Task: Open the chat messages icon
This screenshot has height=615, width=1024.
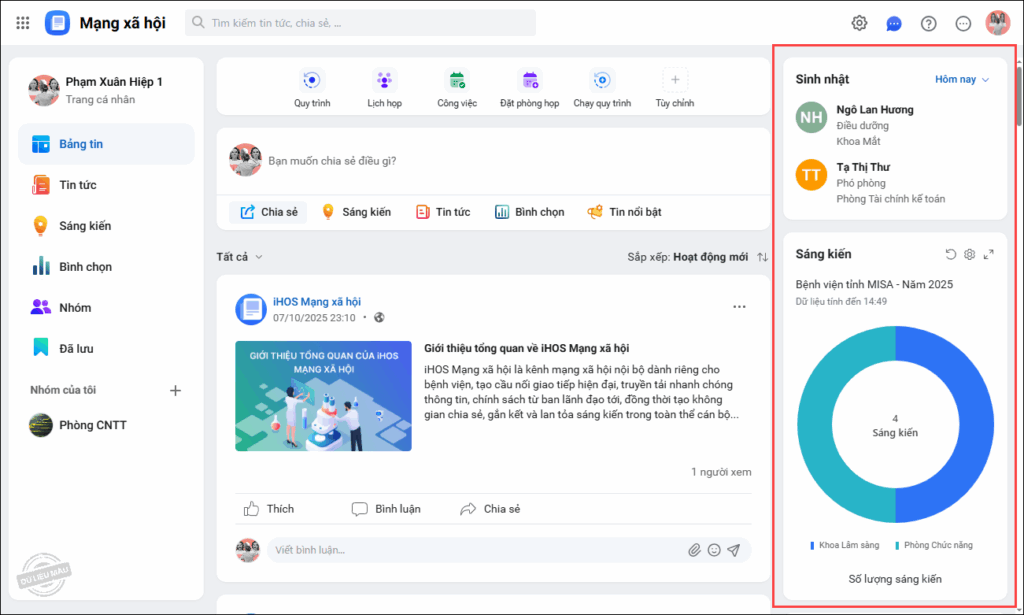Action: (894, 24)
